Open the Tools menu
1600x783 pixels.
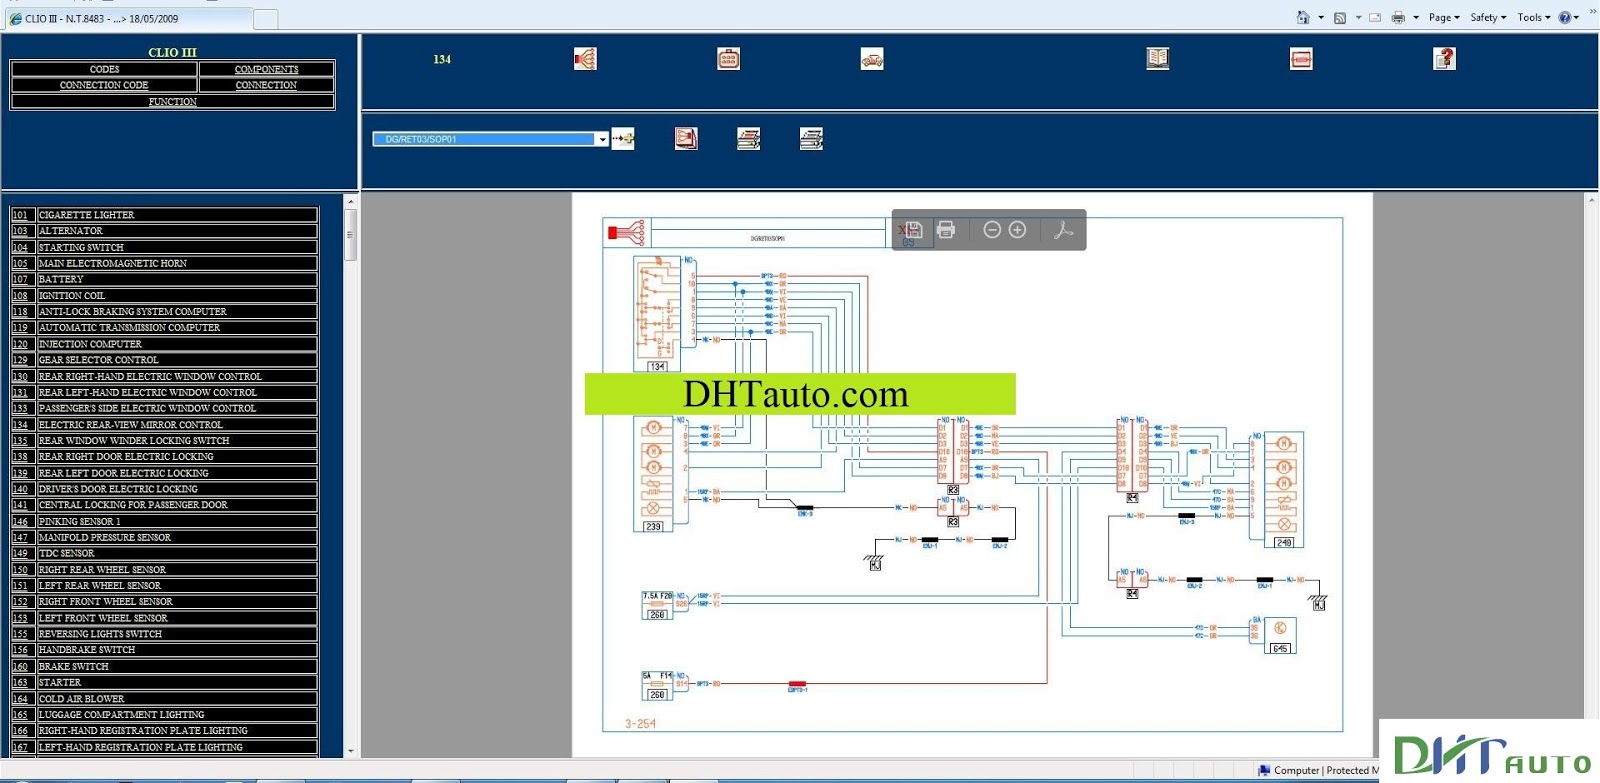click(x=1534, y=17)
